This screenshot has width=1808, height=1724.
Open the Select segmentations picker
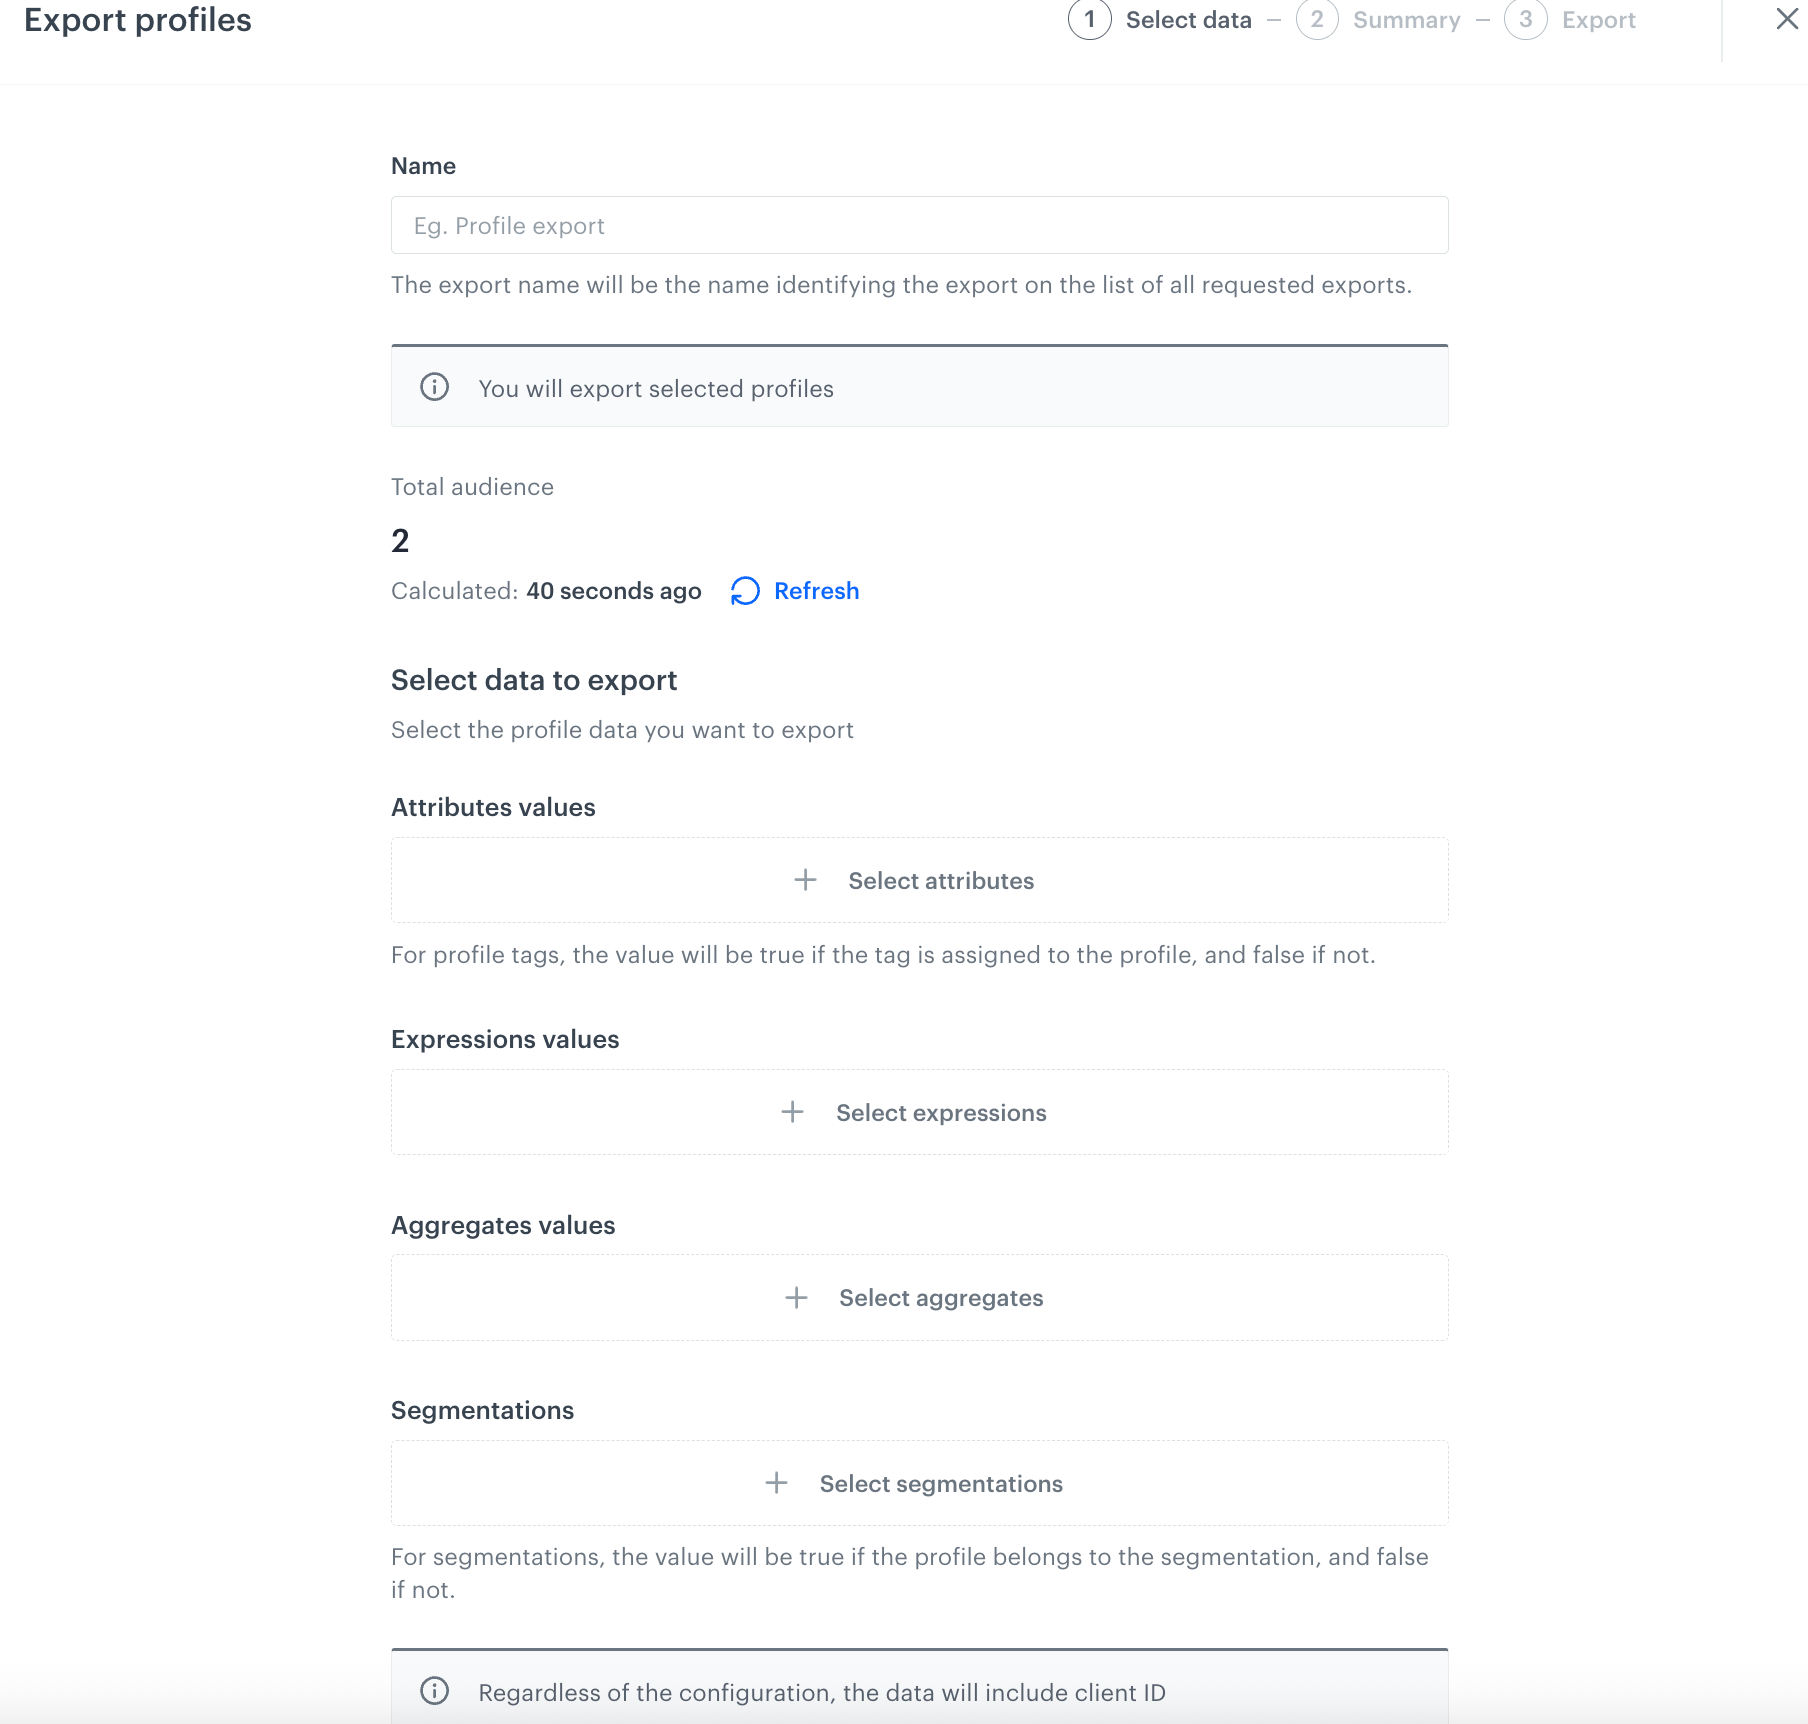point(941,1484)
